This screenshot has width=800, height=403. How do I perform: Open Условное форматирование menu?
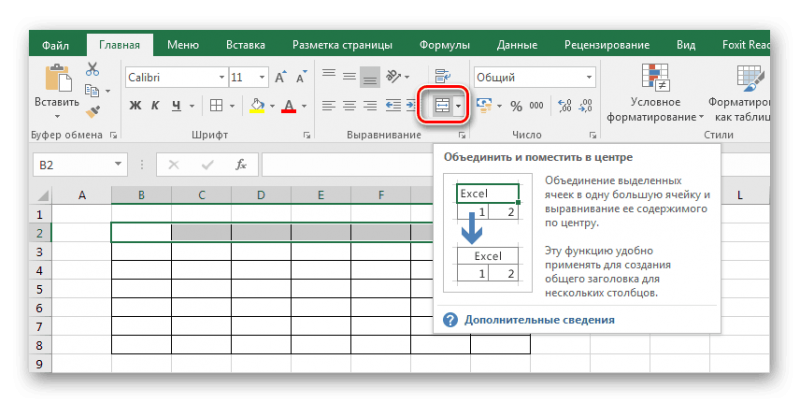(x=655, y=94)
